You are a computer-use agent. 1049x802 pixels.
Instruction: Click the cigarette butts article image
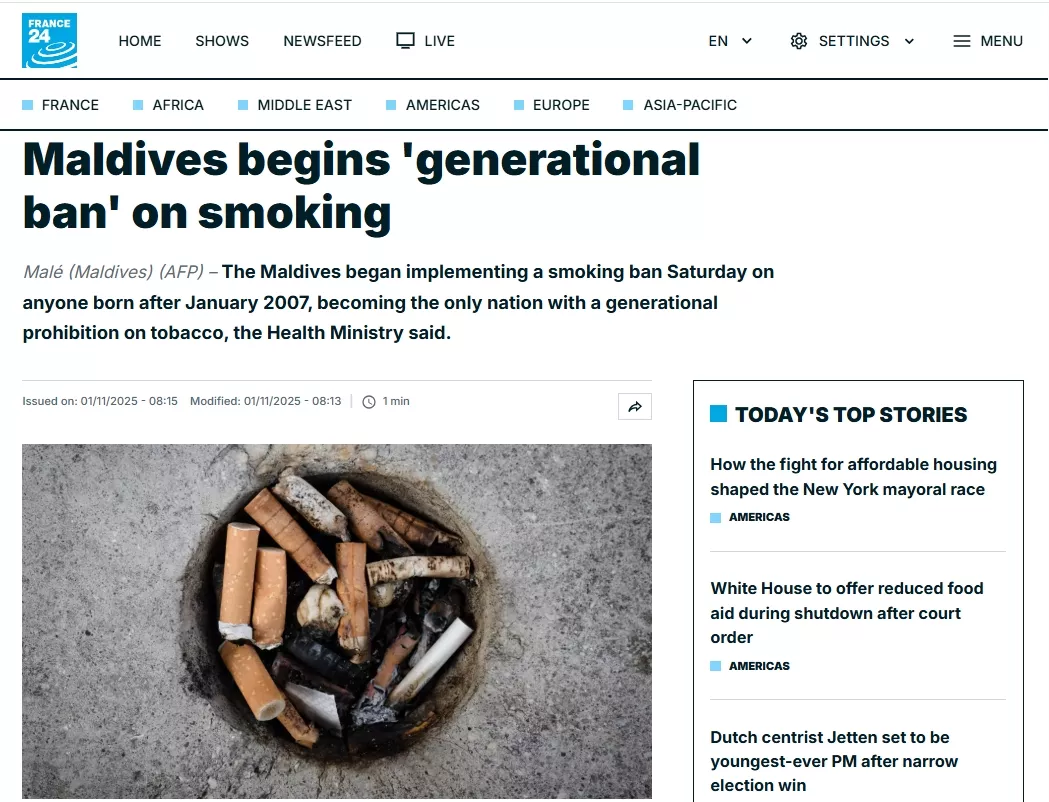337,621
